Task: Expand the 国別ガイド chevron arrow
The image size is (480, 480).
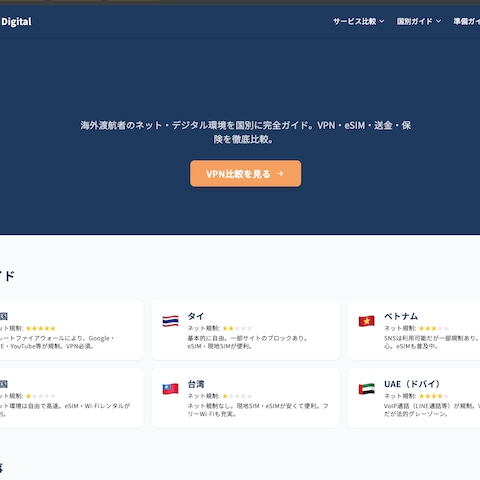Action: (x=438, y=21)
